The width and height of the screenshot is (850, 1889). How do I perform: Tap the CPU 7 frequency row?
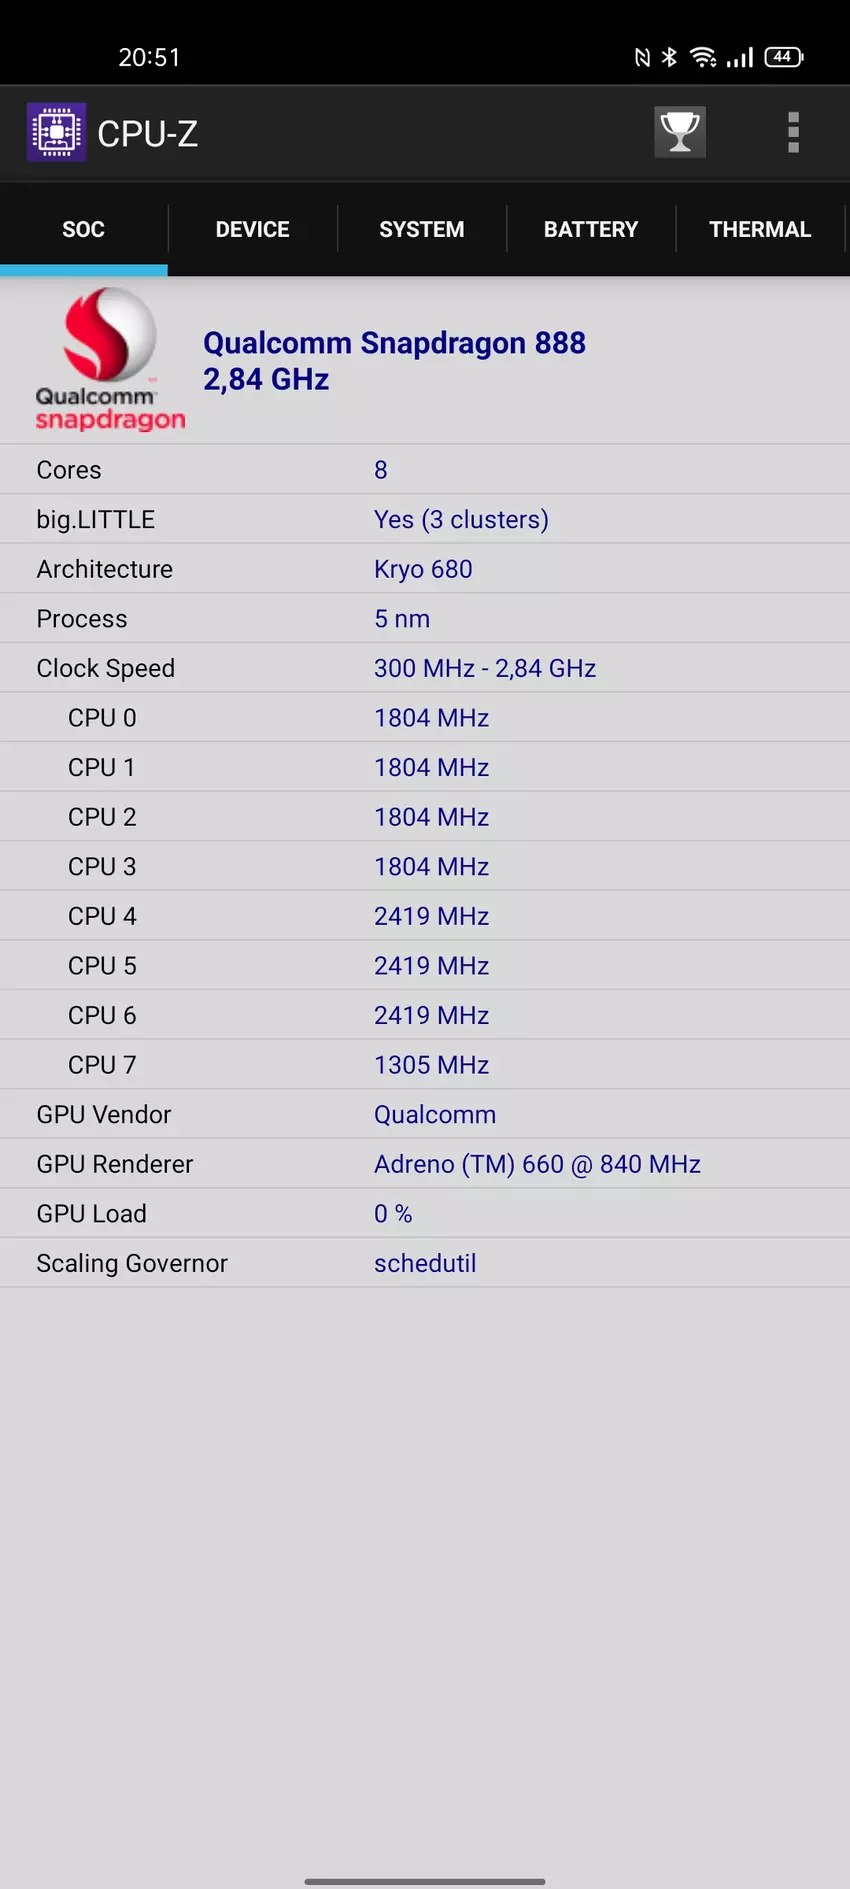[x=424, y=1065]
